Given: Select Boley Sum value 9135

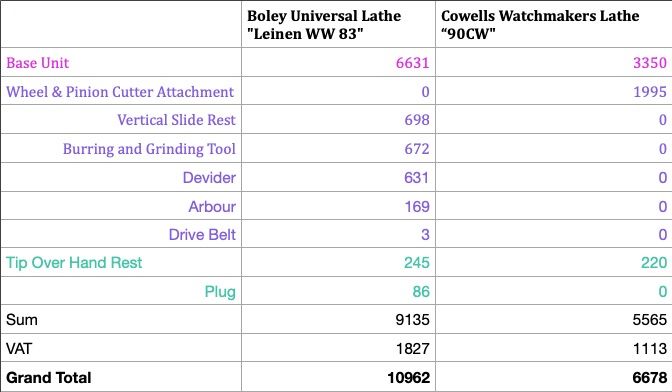Looking at the screenshot, I should pos(412,320).
